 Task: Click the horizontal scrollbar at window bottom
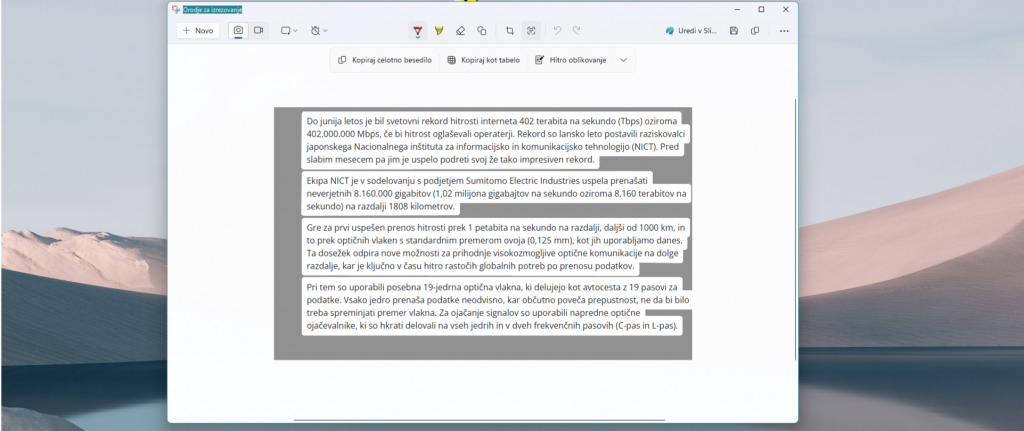[479, 421]
